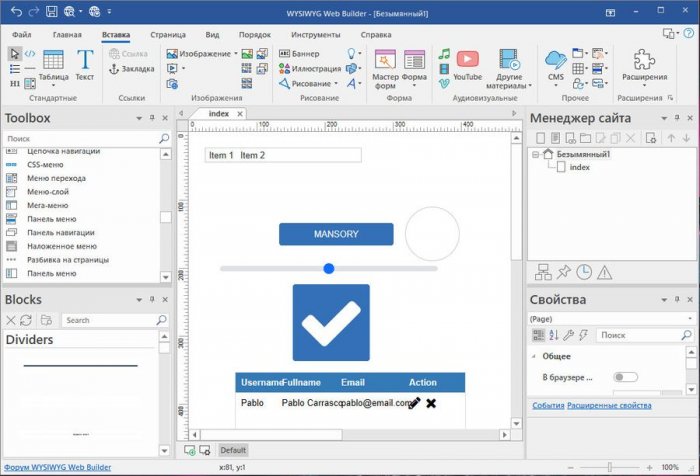Collapse the Безымянный1 tree node
The width and height of the screenshot is (700, 476).
tap(536, 155)
